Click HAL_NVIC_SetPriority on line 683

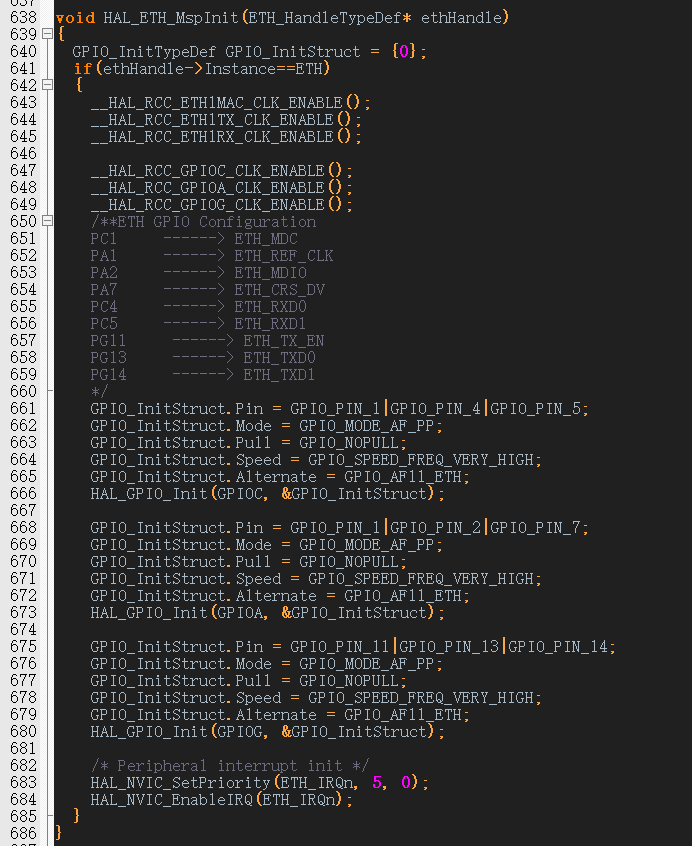coord(180,782)
